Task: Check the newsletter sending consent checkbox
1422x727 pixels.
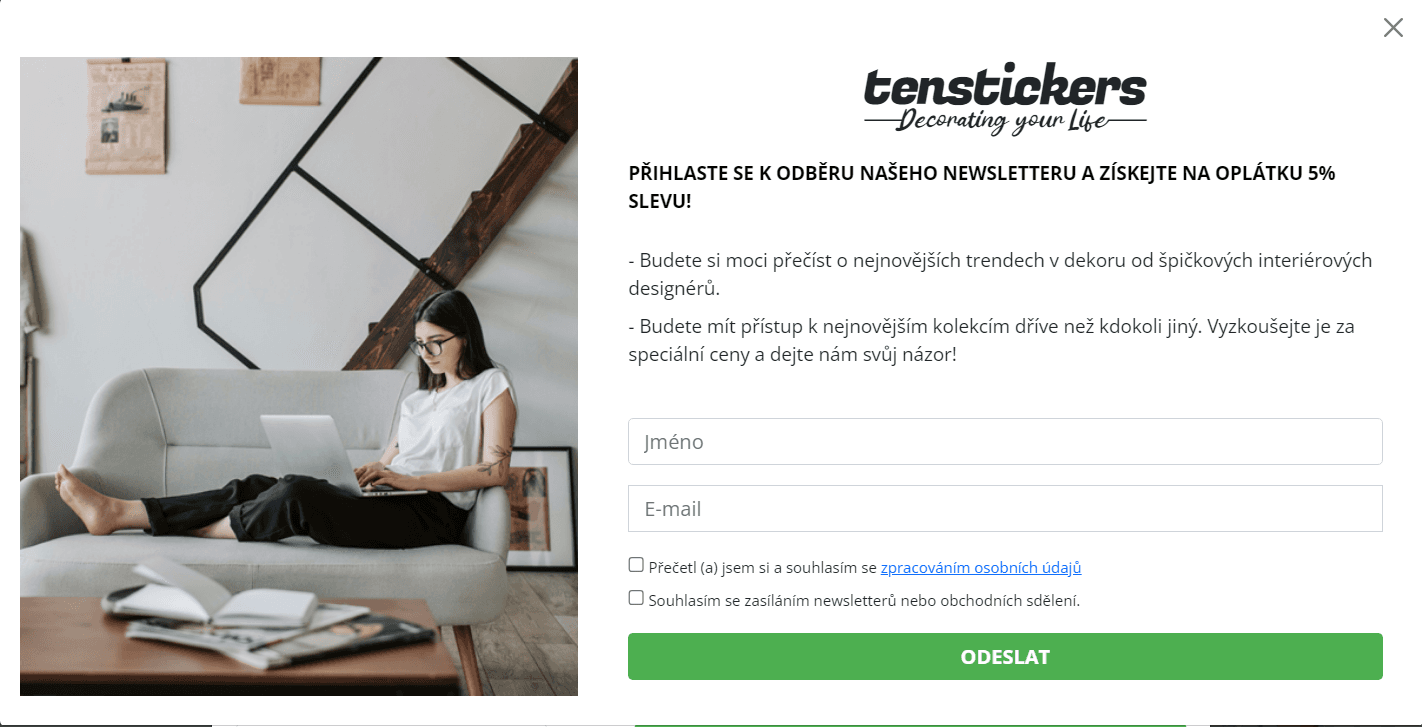Action: (x=636, y=598)
